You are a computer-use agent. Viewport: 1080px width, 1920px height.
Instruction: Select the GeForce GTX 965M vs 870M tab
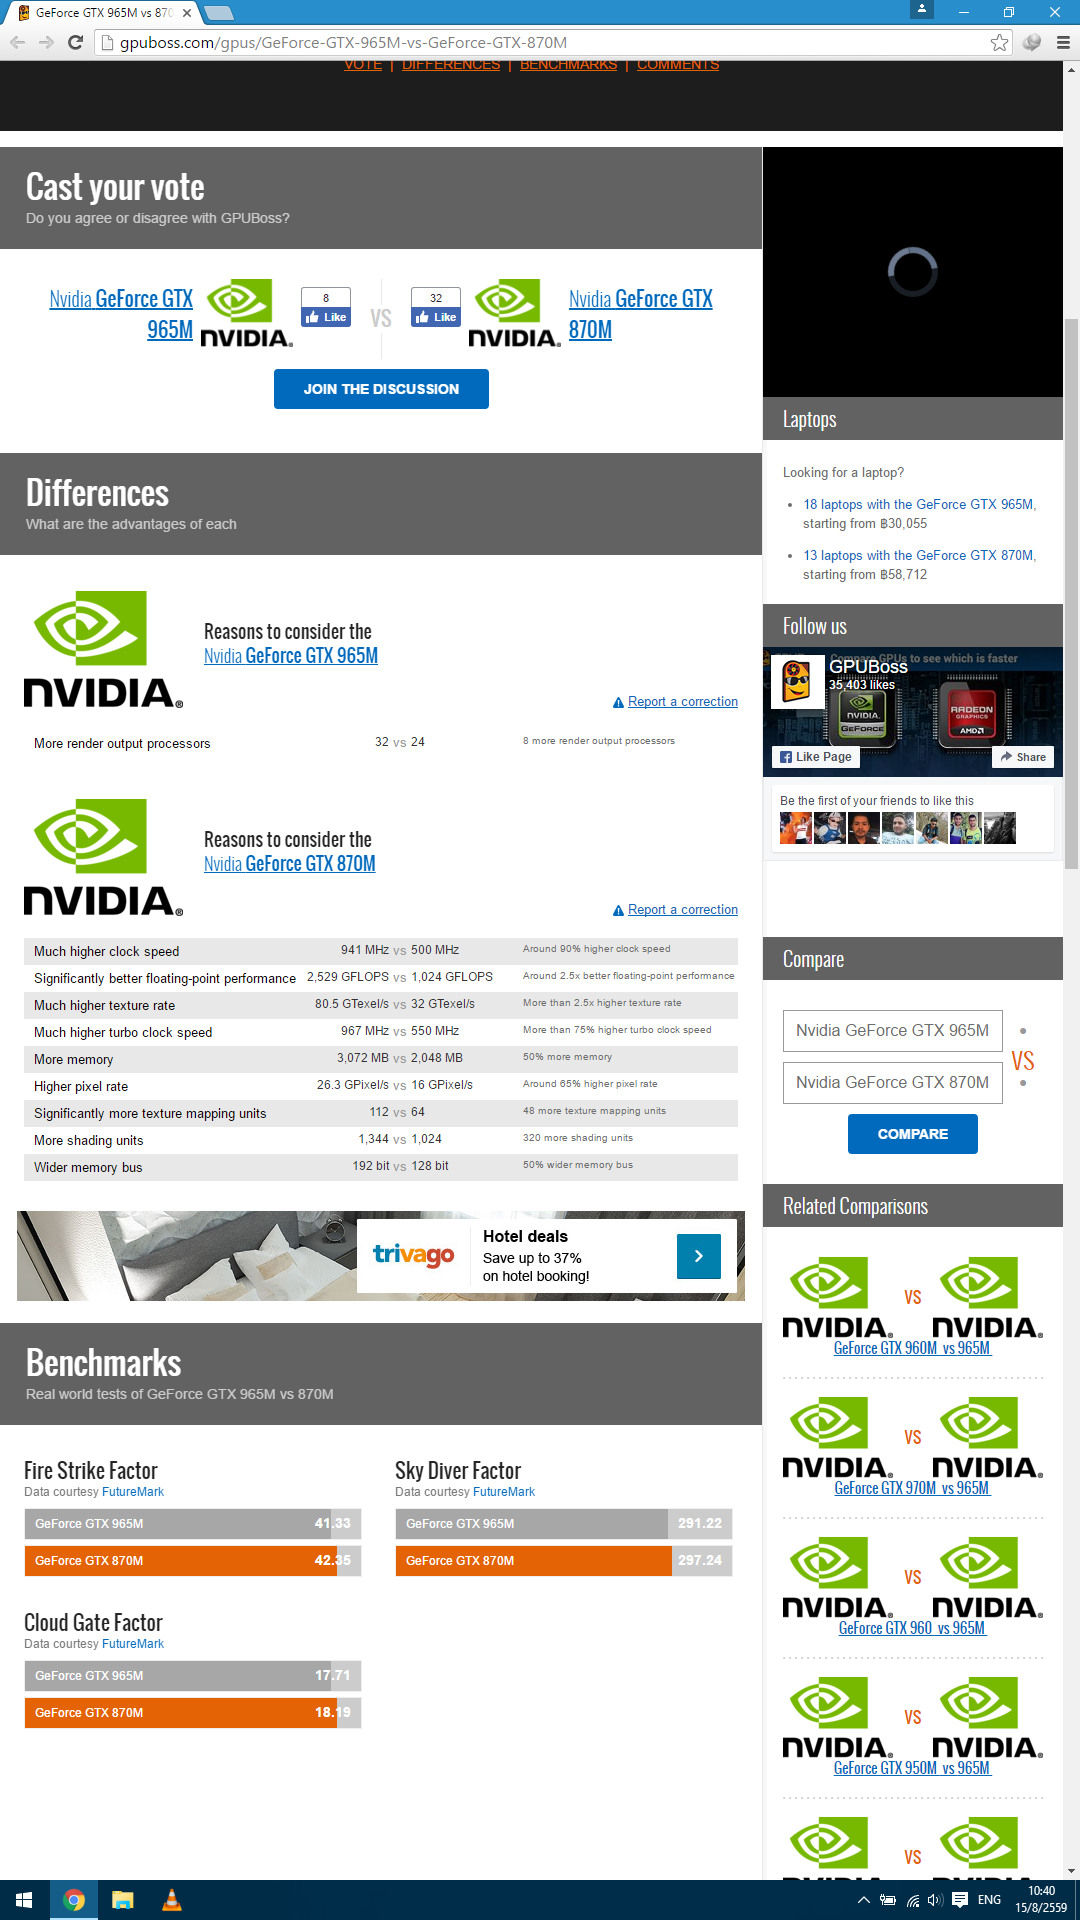[x=100, y=13]
